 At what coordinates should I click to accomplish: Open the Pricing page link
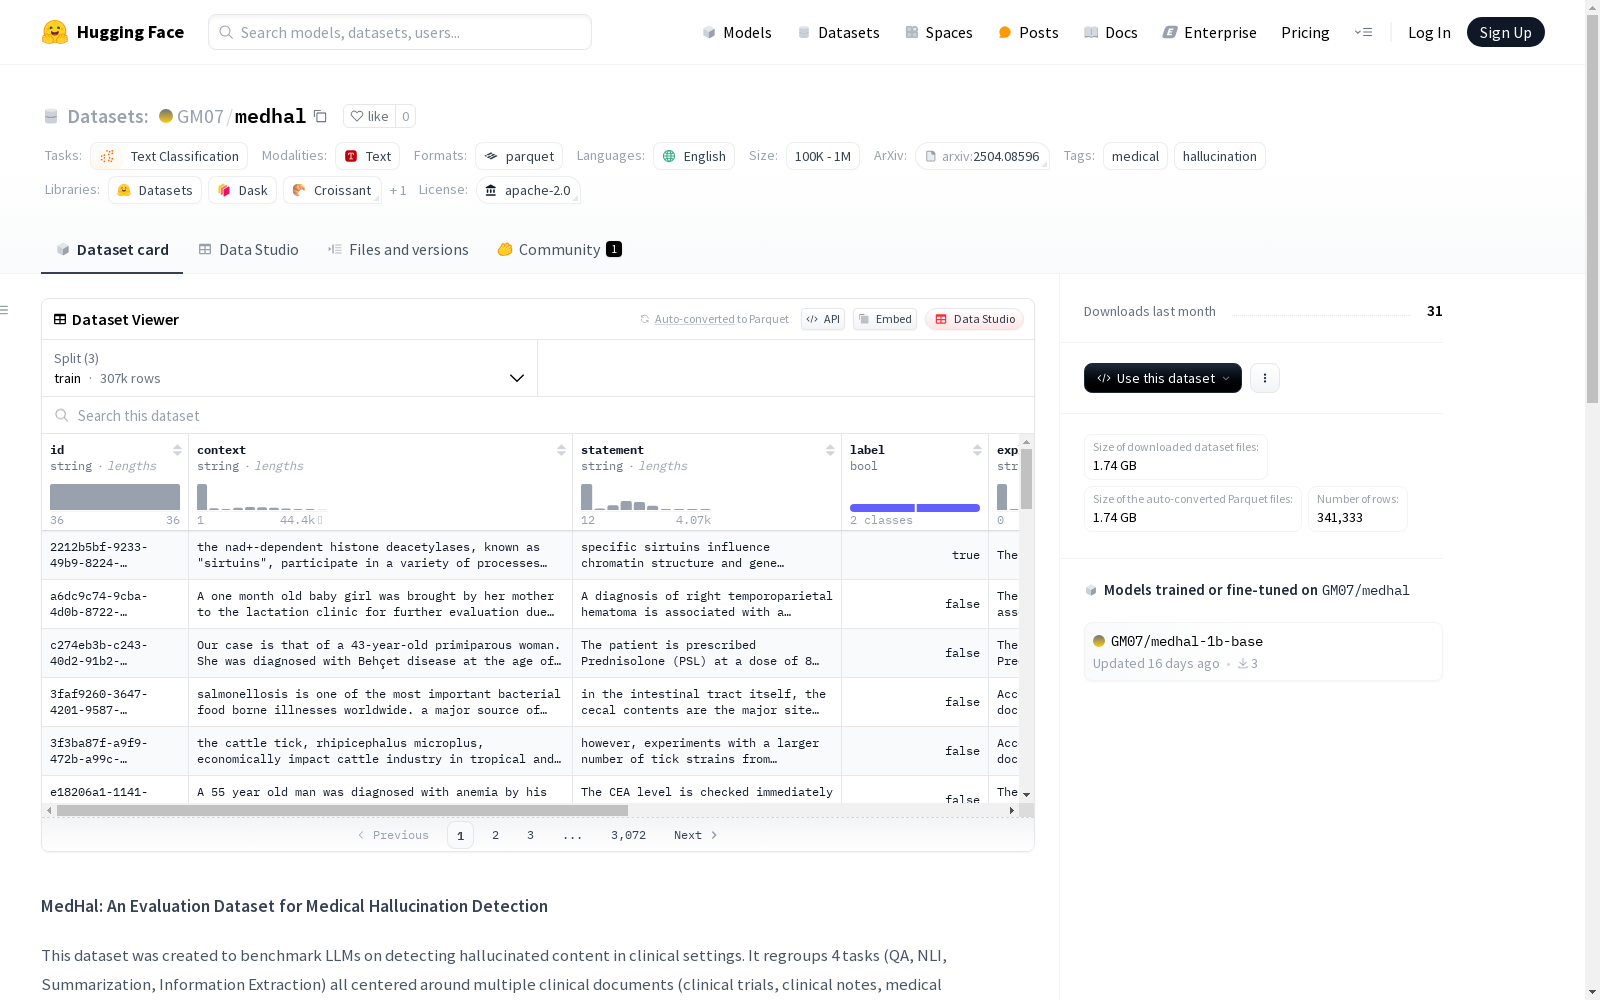[x=1305, y=32]
